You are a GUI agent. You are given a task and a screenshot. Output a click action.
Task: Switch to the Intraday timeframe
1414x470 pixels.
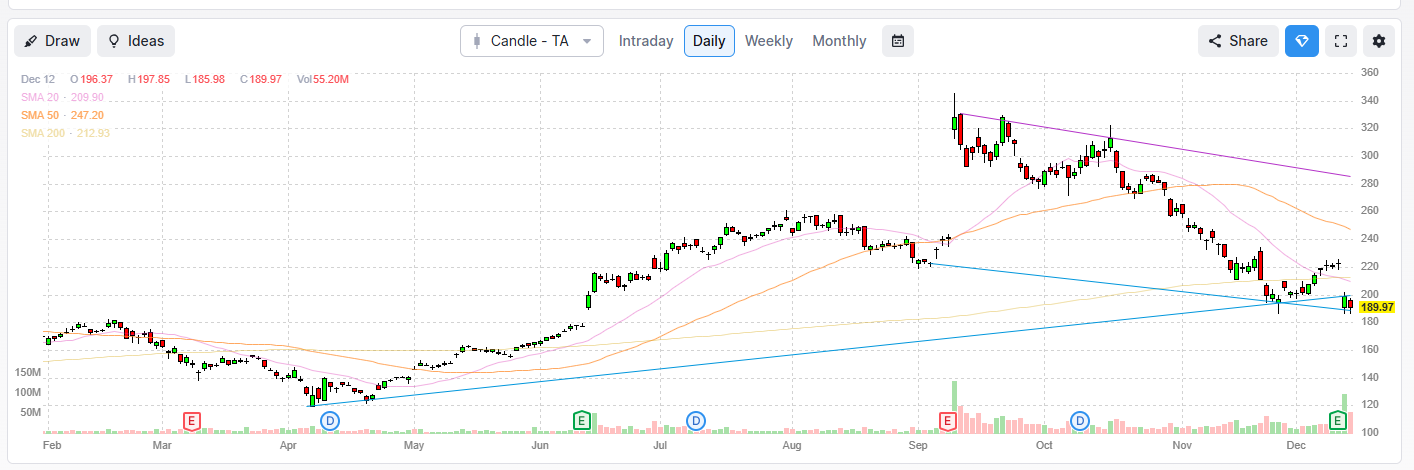pos(646,41)
